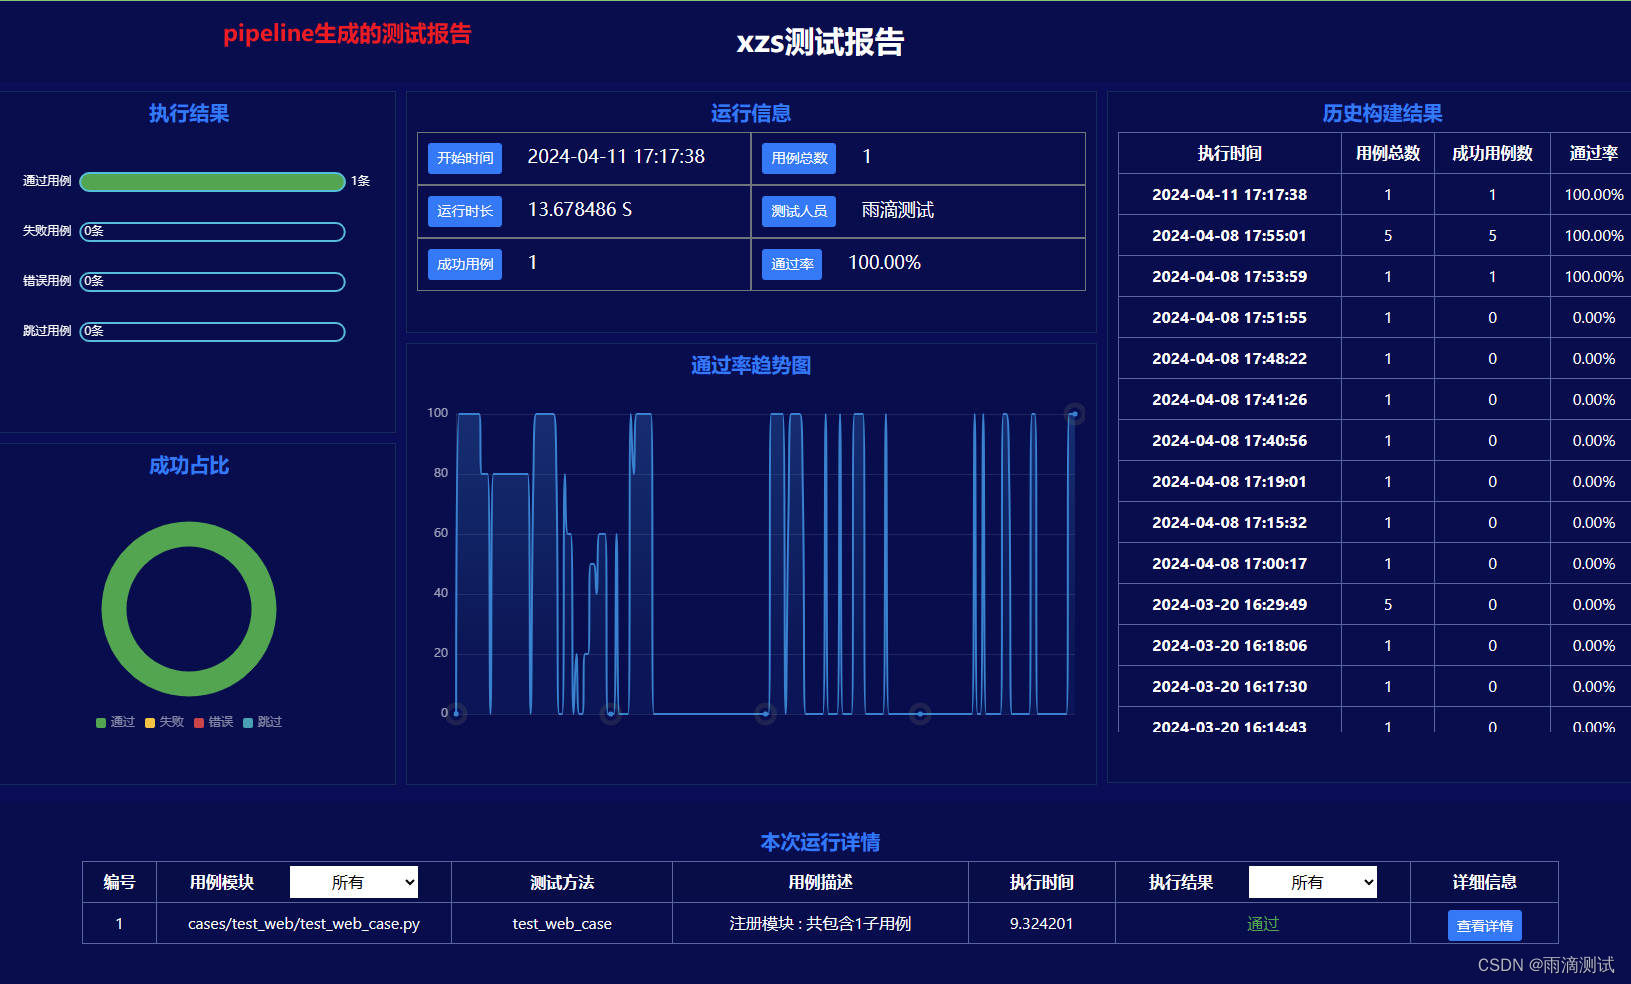Select history row 2024-04-08 17:15:32
Viewport: 1631px width, 984px height.
(x=1375, y=523)
